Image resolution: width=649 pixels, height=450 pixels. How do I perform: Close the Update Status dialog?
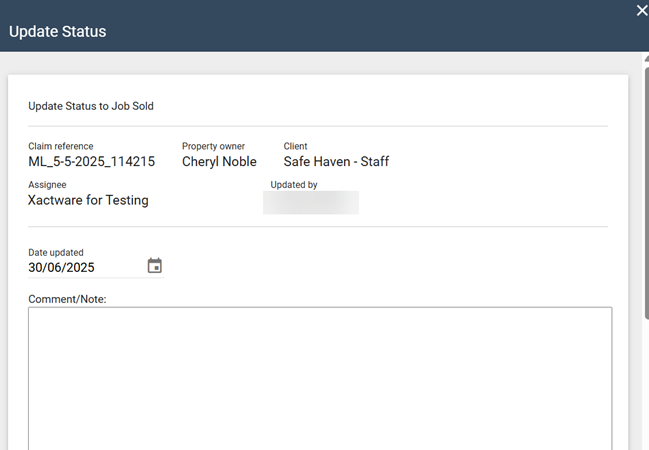(641, 10)
